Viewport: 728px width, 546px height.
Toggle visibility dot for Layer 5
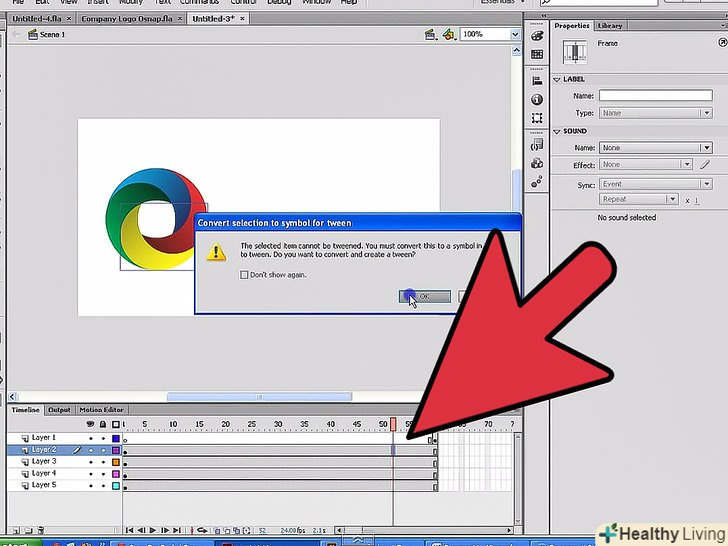click(x=91, y=486)
